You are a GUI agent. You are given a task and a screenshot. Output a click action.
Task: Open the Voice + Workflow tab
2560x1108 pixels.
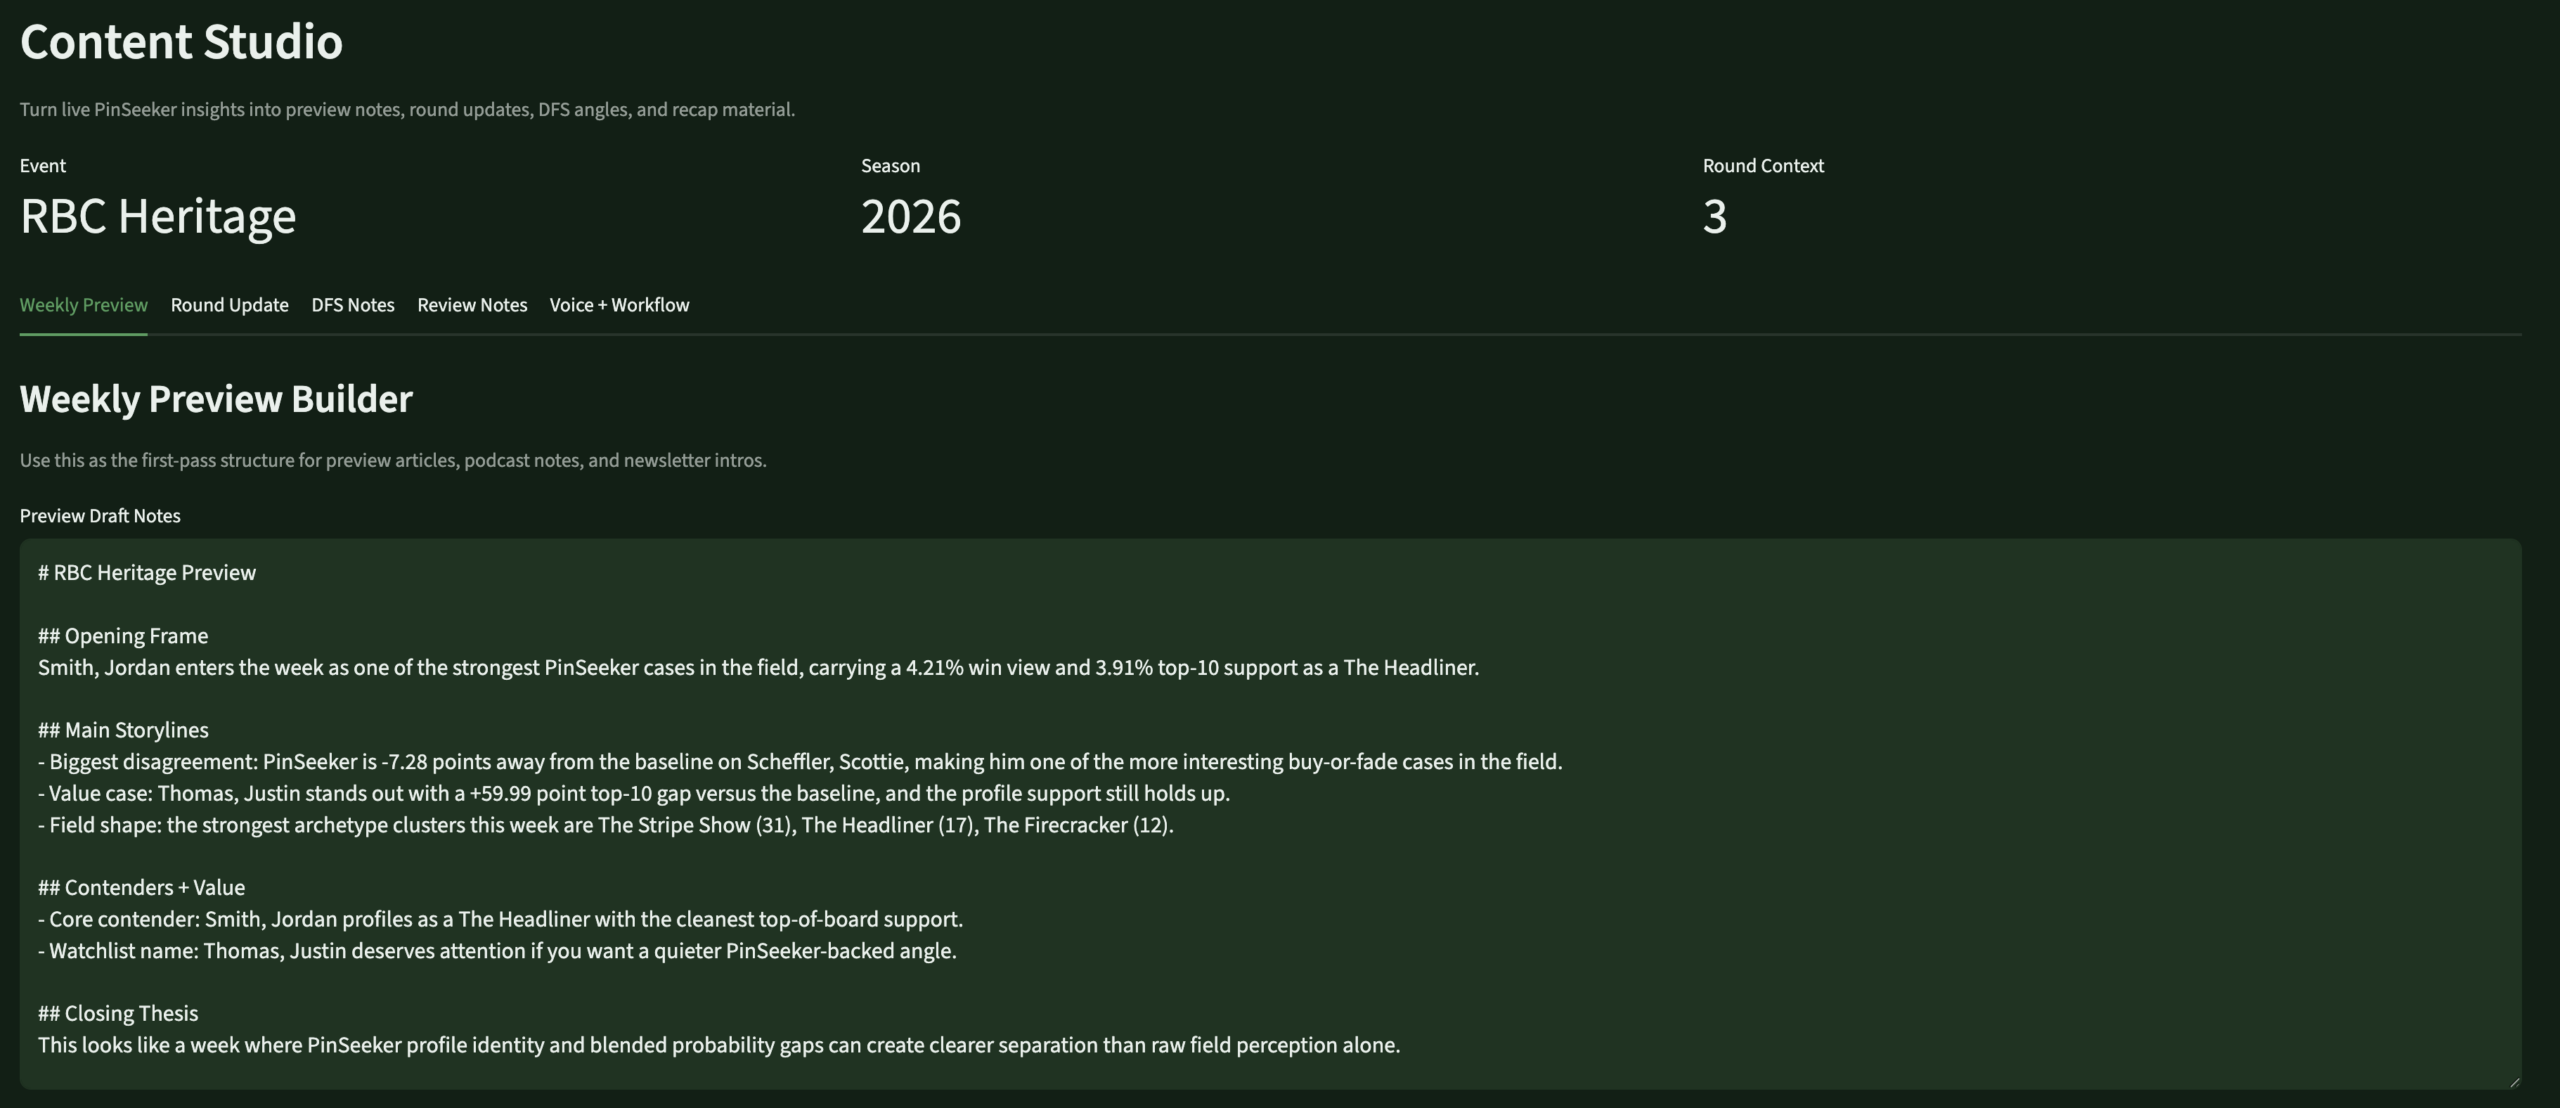click(619, 305)
